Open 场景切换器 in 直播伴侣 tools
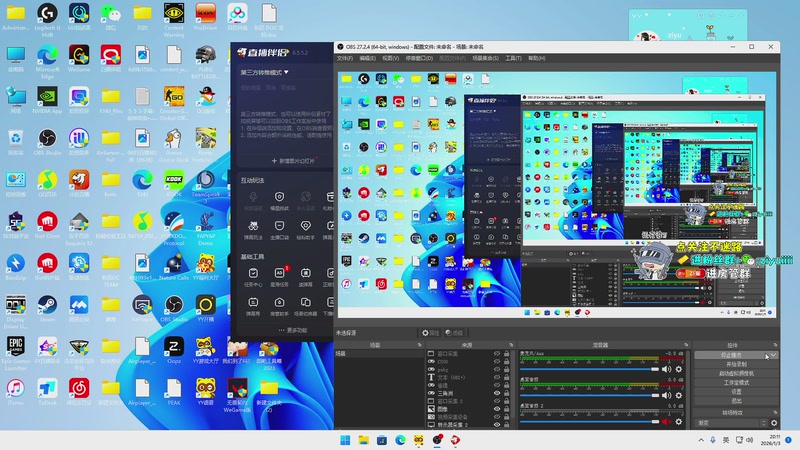 click(305, 307)
